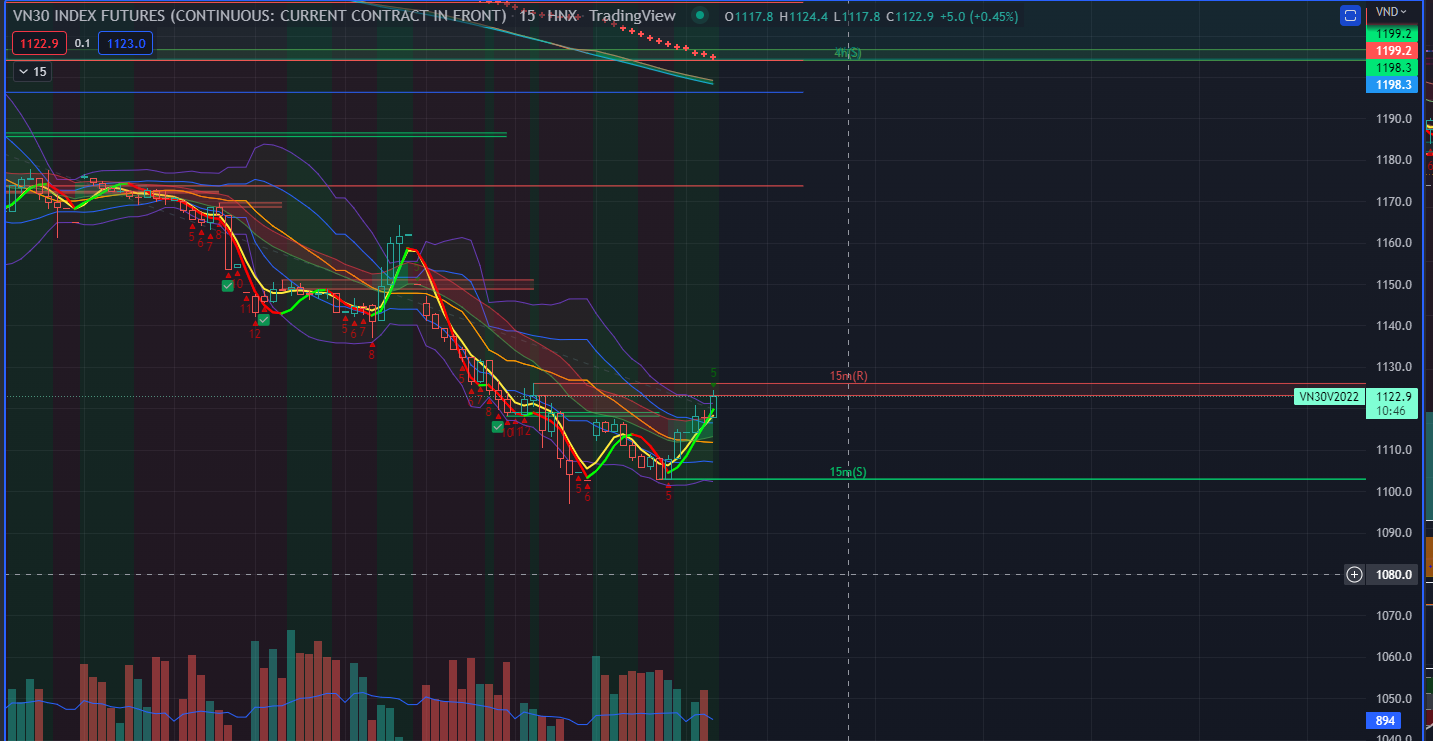Click the green checkmark signal below number 12
Image resolution: width=1433 pixels, height=741 pixels.
click(263, 319)
